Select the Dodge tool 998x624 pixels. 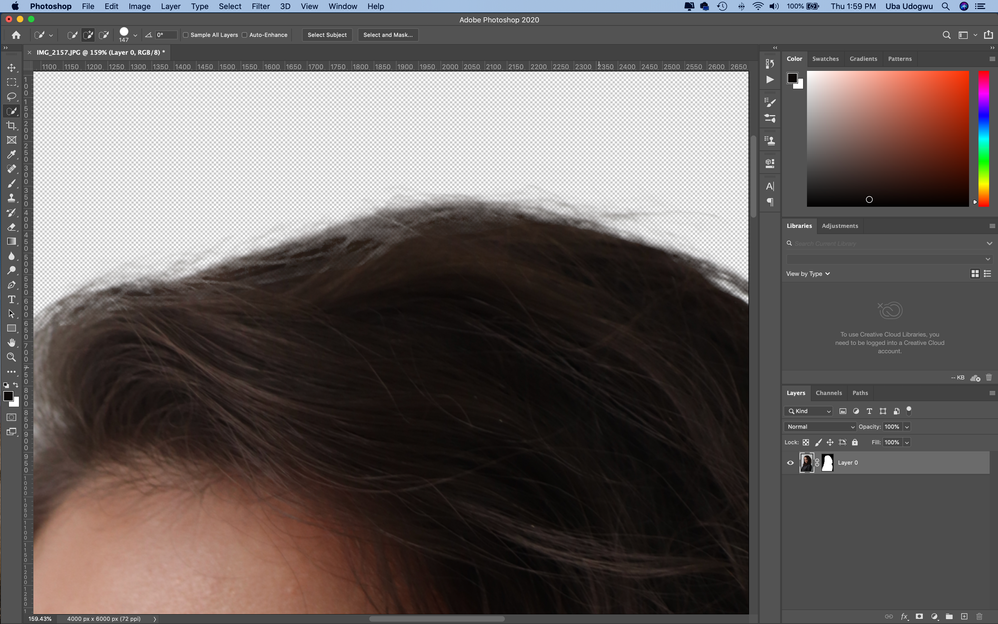(x=11, y=271)
